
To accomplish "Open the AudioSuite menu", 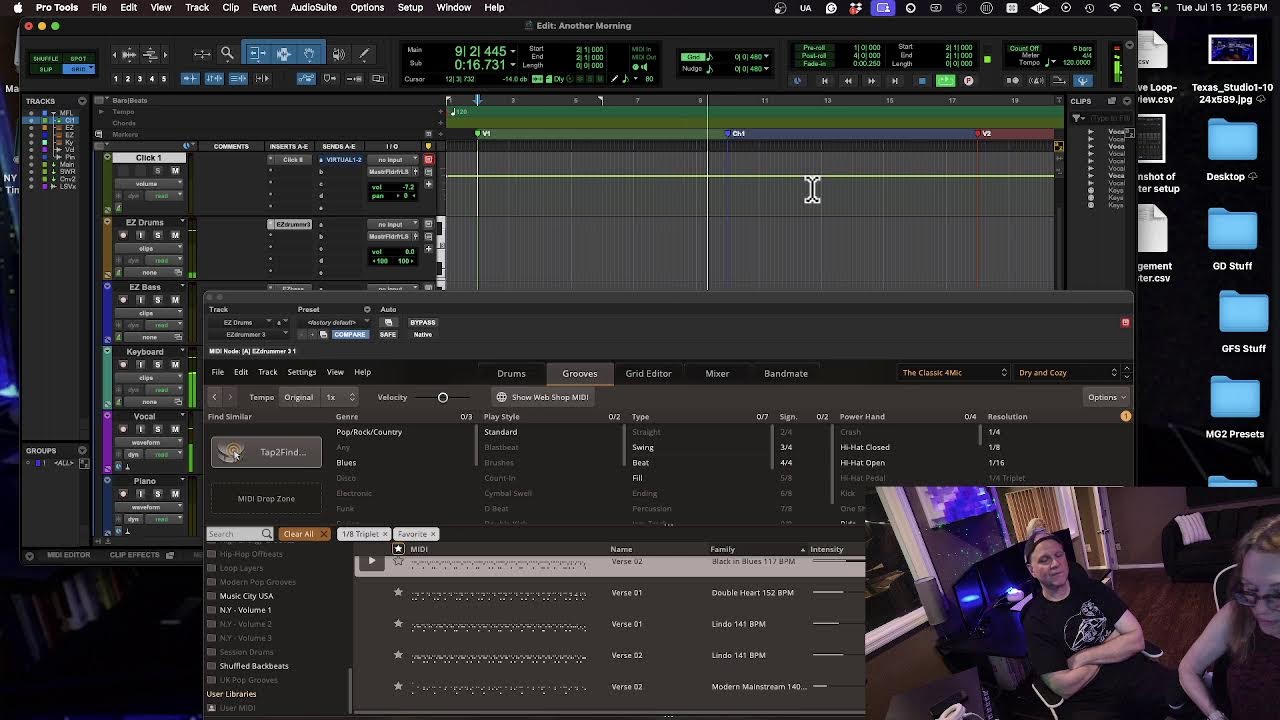I will 313,7.
